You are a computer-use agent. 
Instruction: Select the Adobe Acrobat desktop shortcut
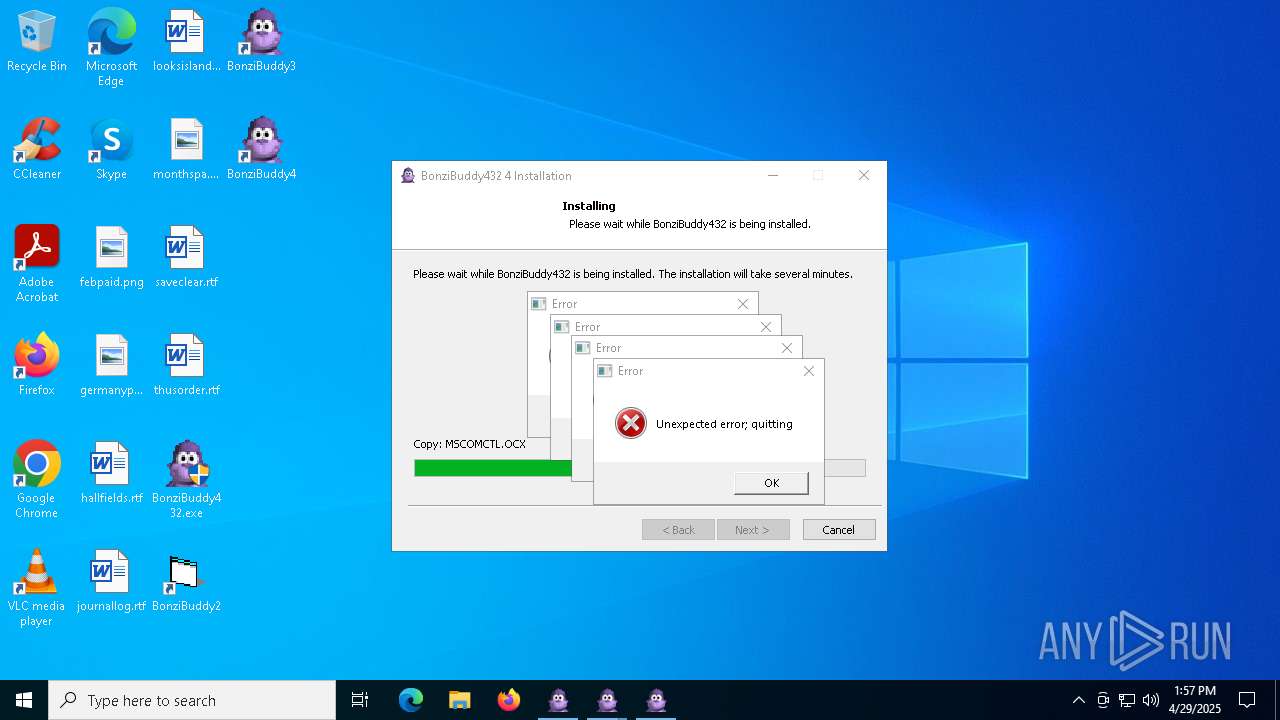click(x=37, y=264)
